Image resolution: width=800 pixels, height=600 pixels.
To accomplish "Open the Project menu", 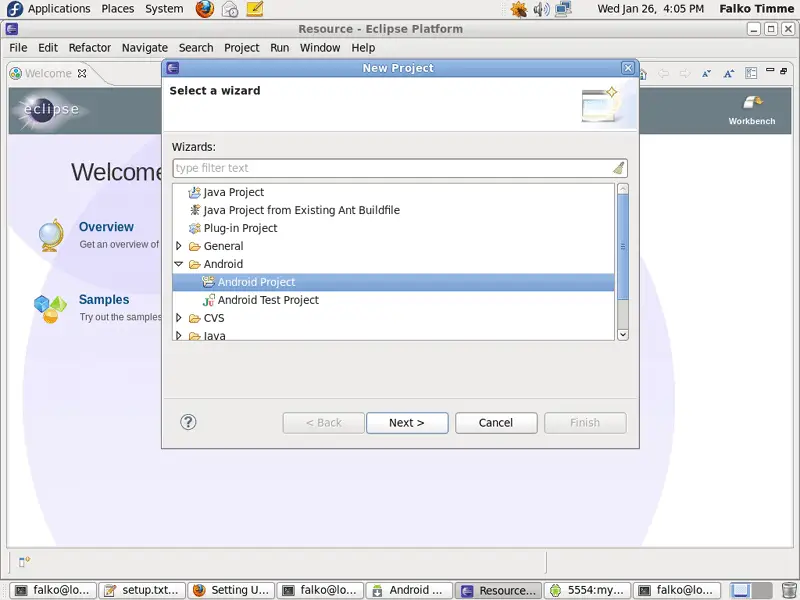I will coord(242,47).
